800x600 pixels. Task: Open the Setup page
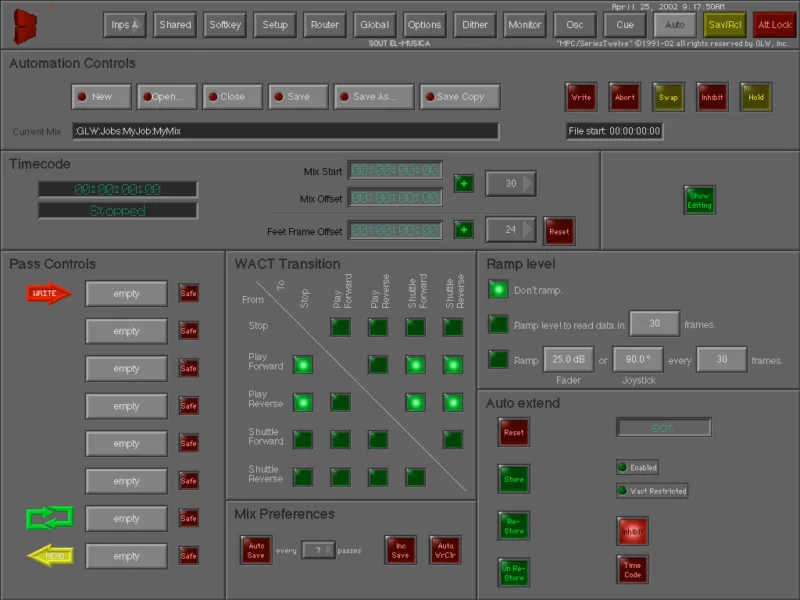point(275,25)
